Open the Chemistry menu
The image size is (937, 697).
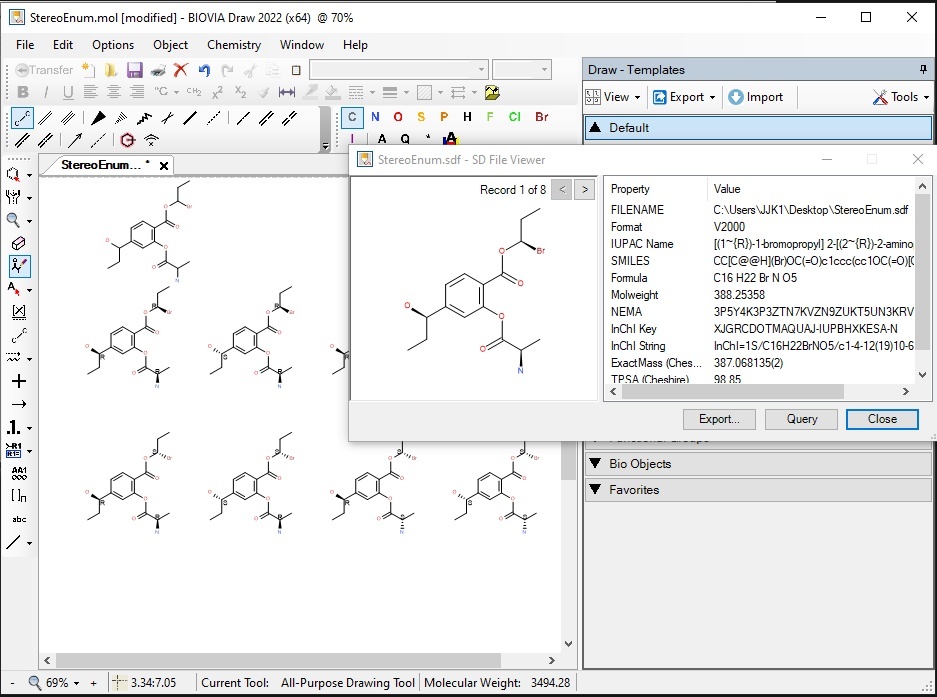[233, 45]
